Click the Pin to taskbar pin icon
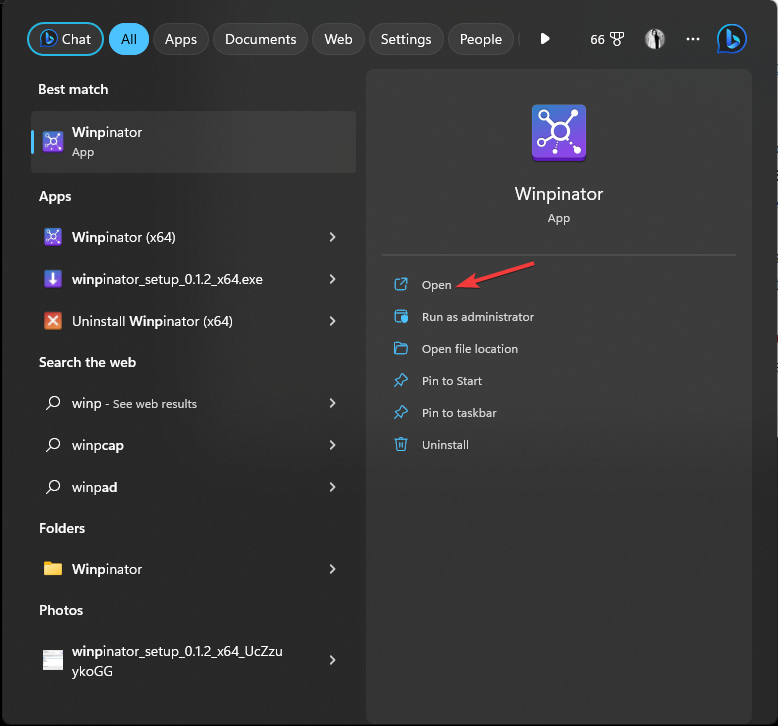778x726 pixels. click(401, 412)
